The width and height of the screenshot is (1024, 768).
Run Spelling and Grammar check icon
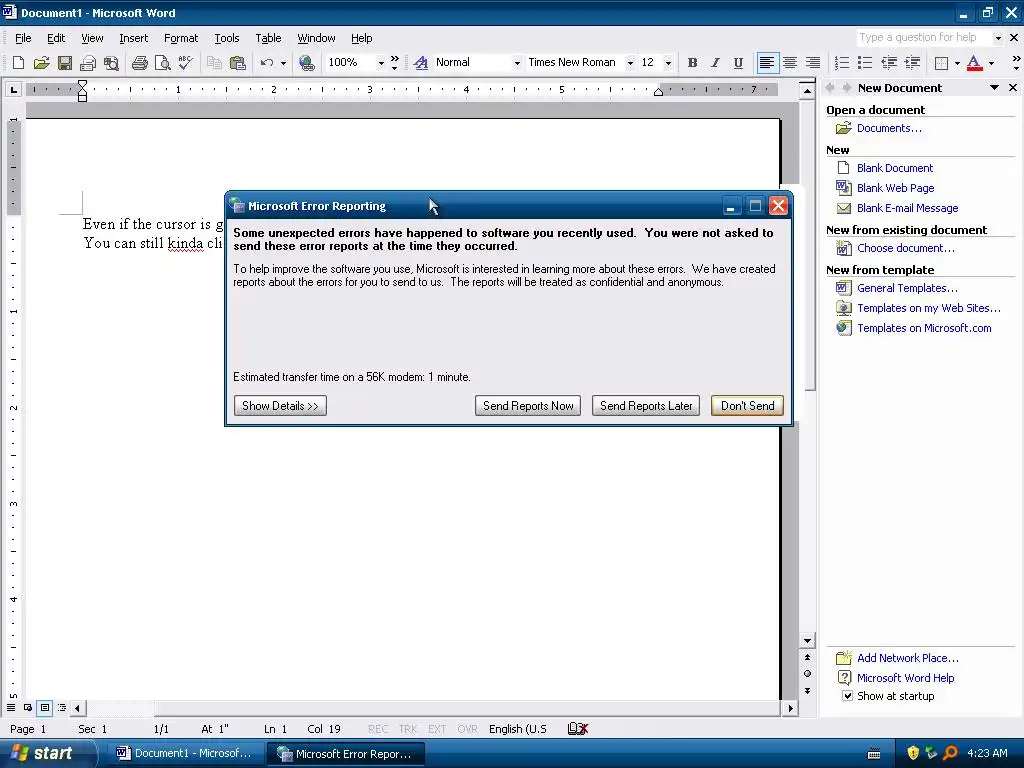coord(185,63)
